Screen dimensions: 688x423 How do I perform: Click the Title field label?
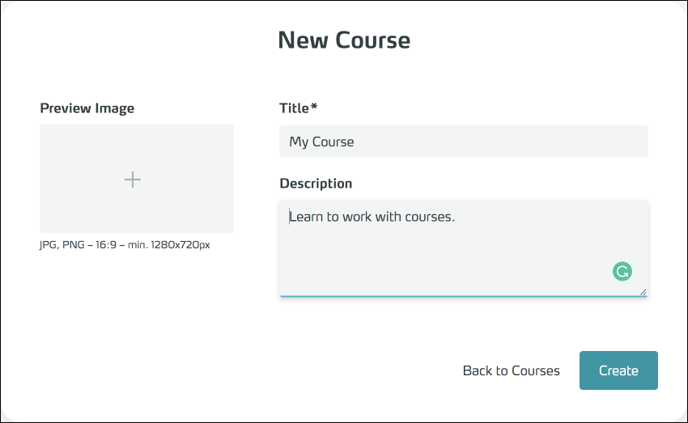pyautogui.click(x=295, y=108)
